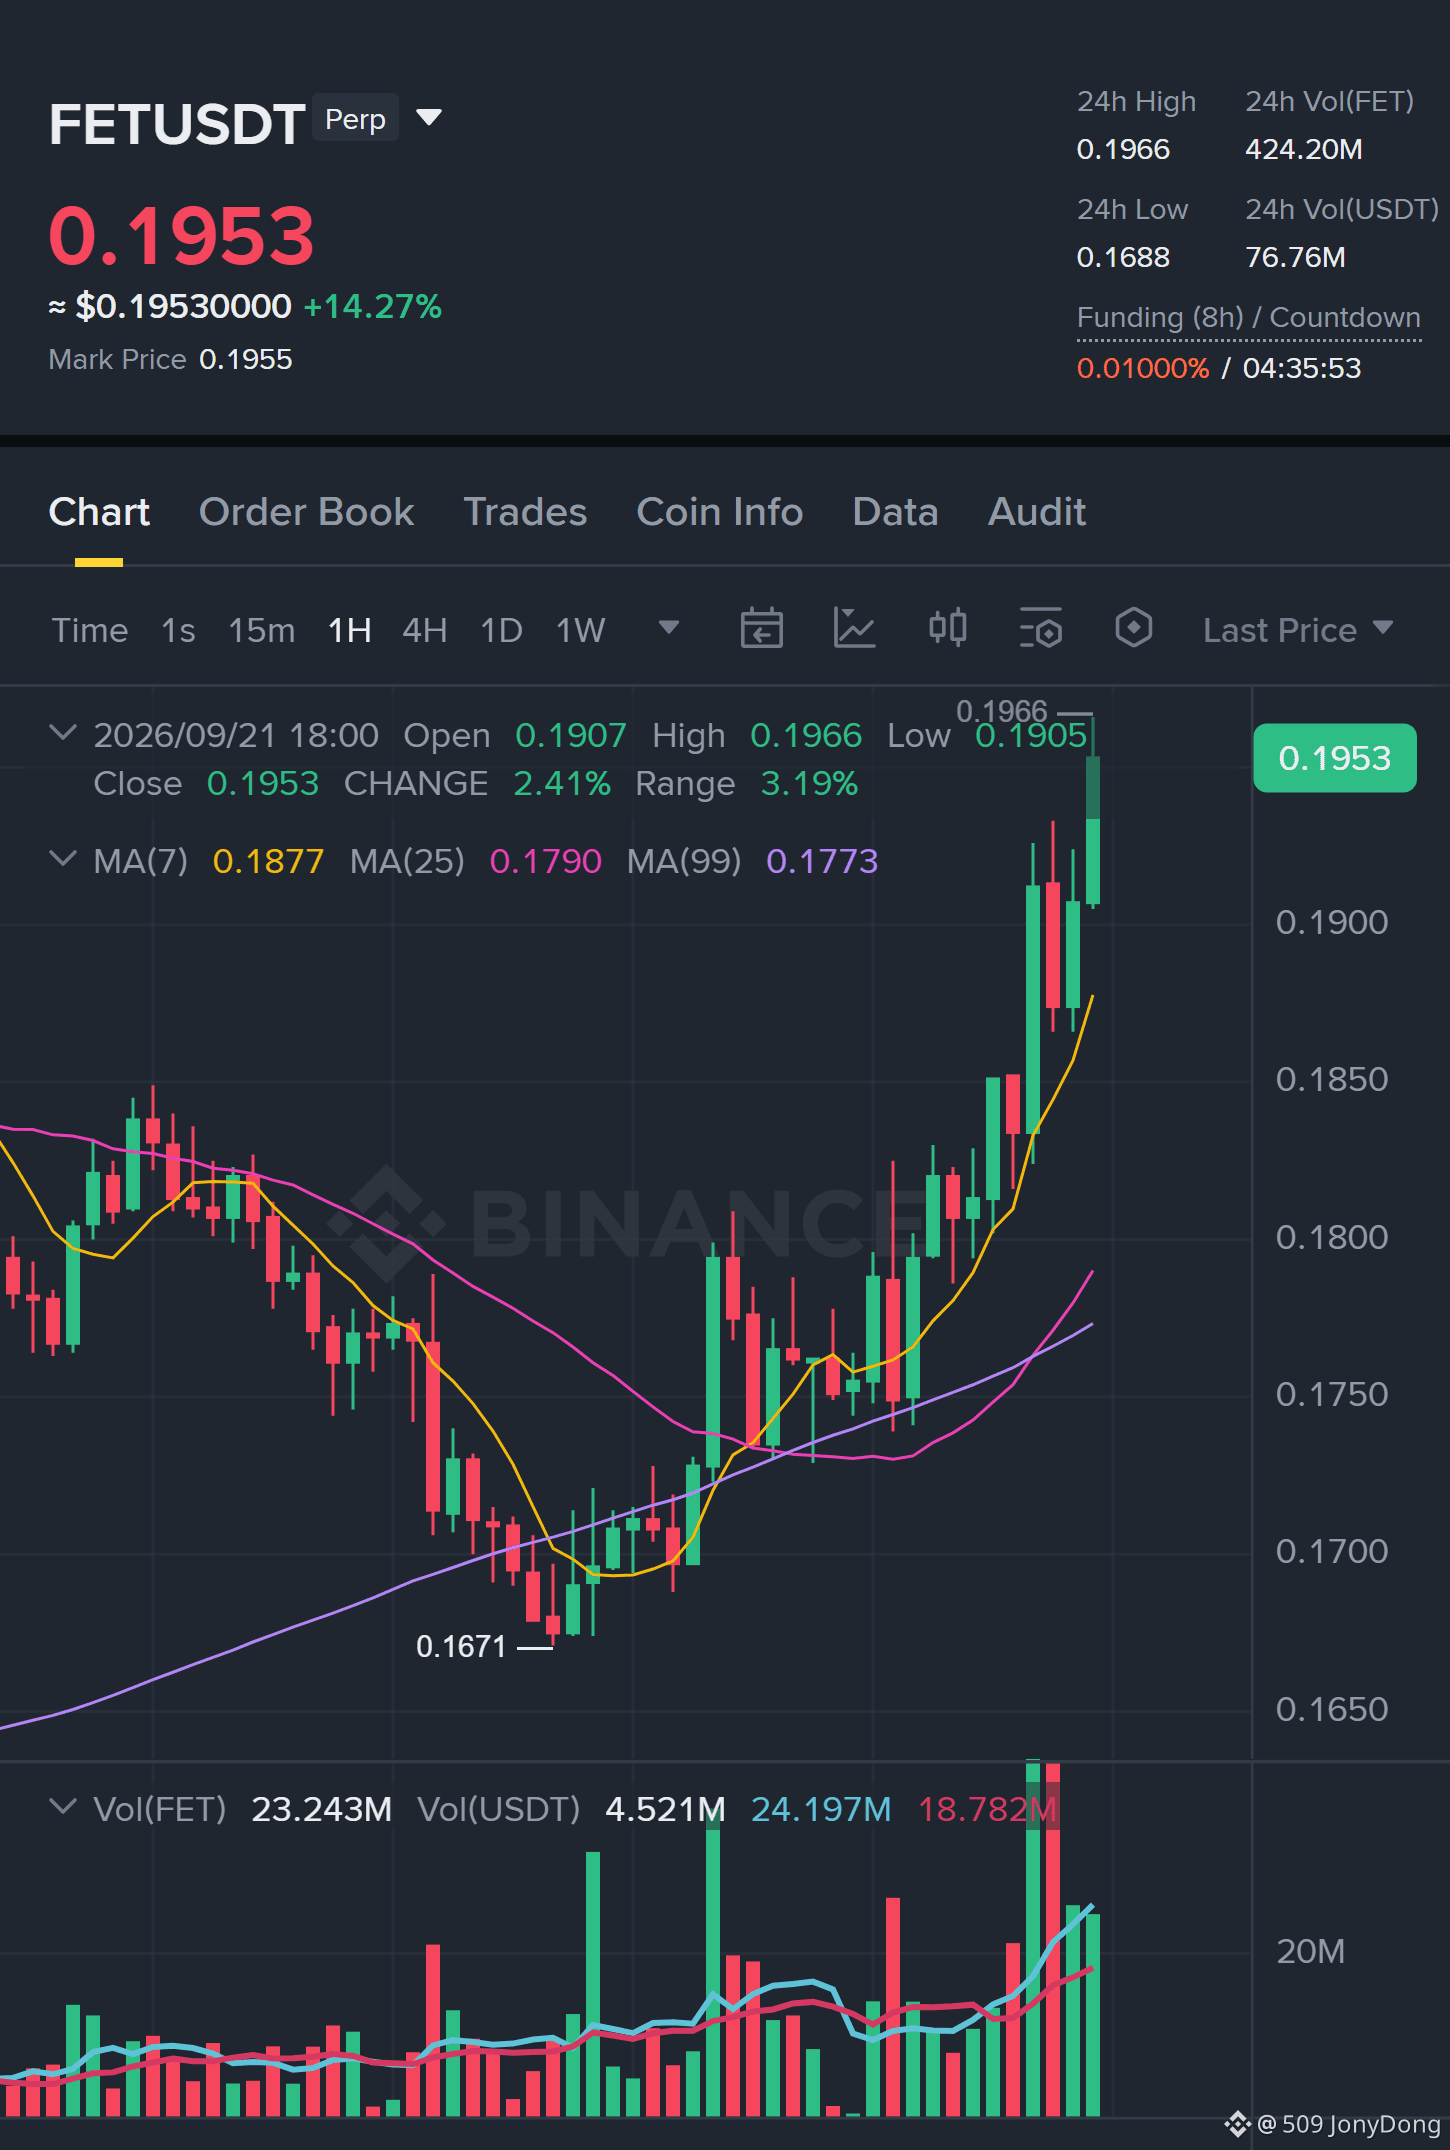Open the FETUSDT pair selector arrow

point(429,118)
